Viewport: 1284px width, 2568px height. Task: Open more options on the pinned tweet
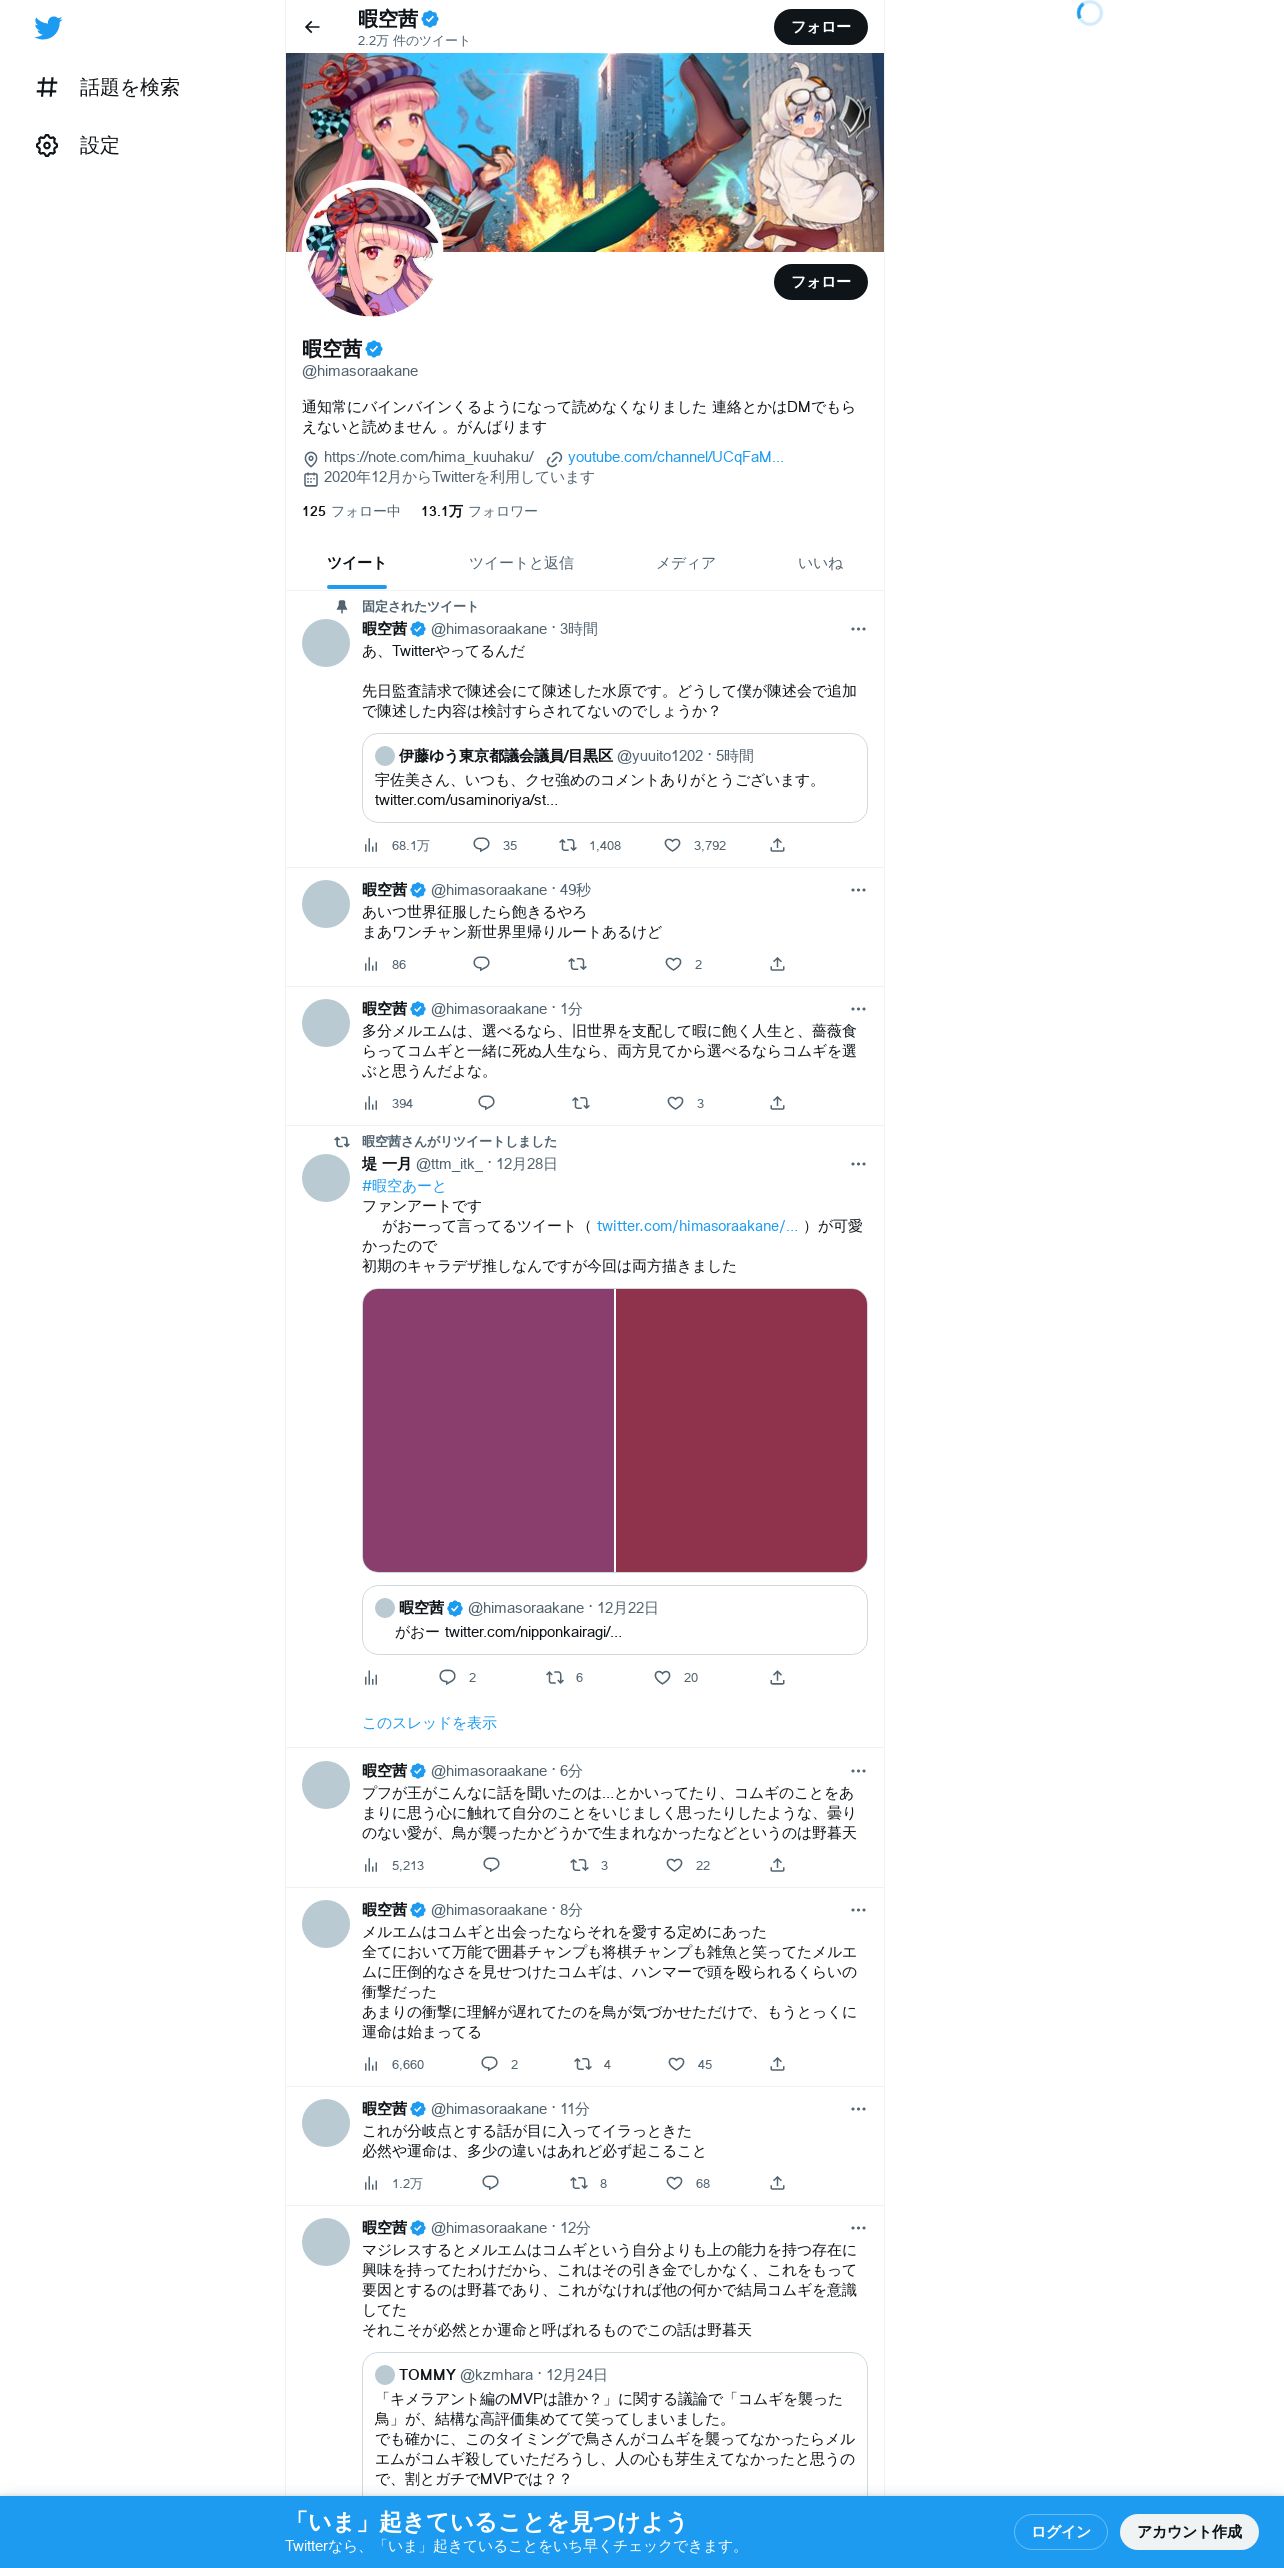click(x=858, y=629)
